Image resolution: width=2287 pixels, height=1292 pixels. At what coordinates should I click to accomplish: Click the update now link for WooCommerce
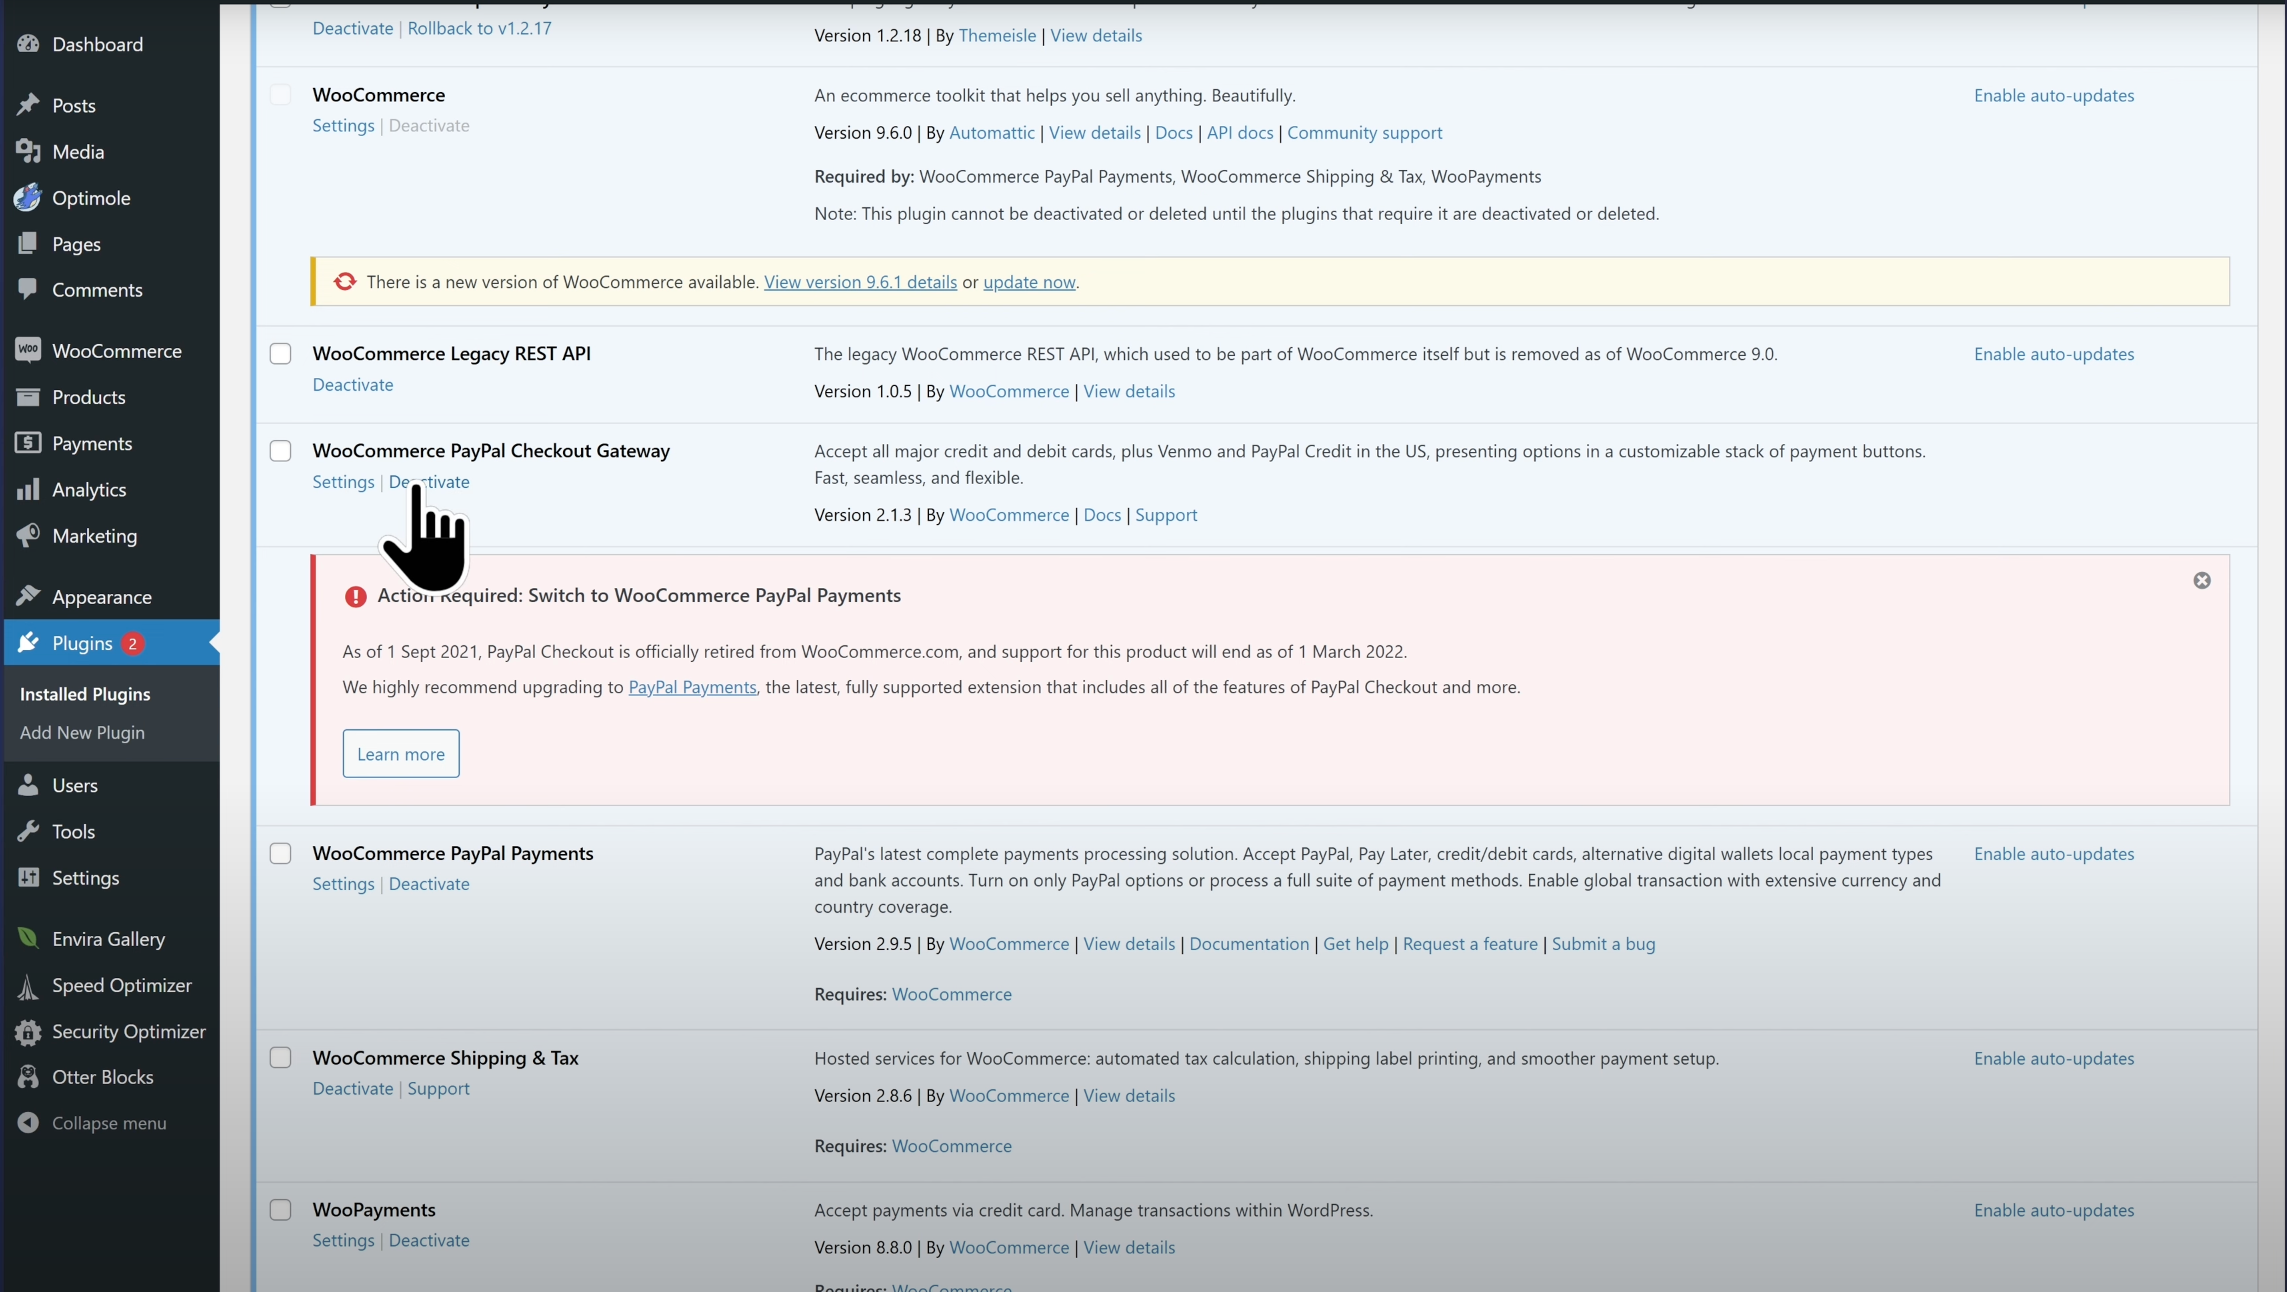click(1028, 282)
